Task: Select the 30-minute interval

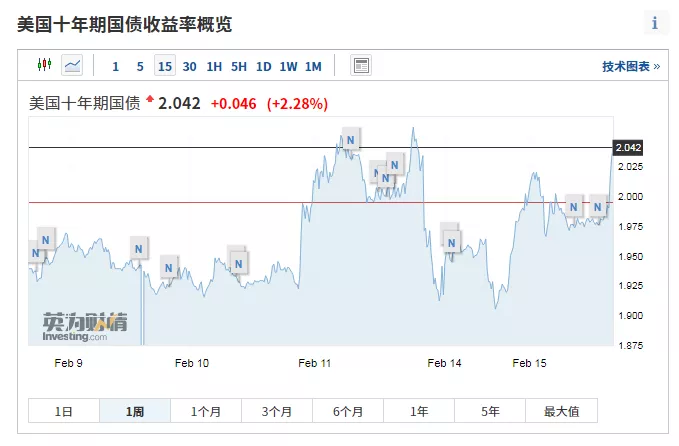Action: 189,67
